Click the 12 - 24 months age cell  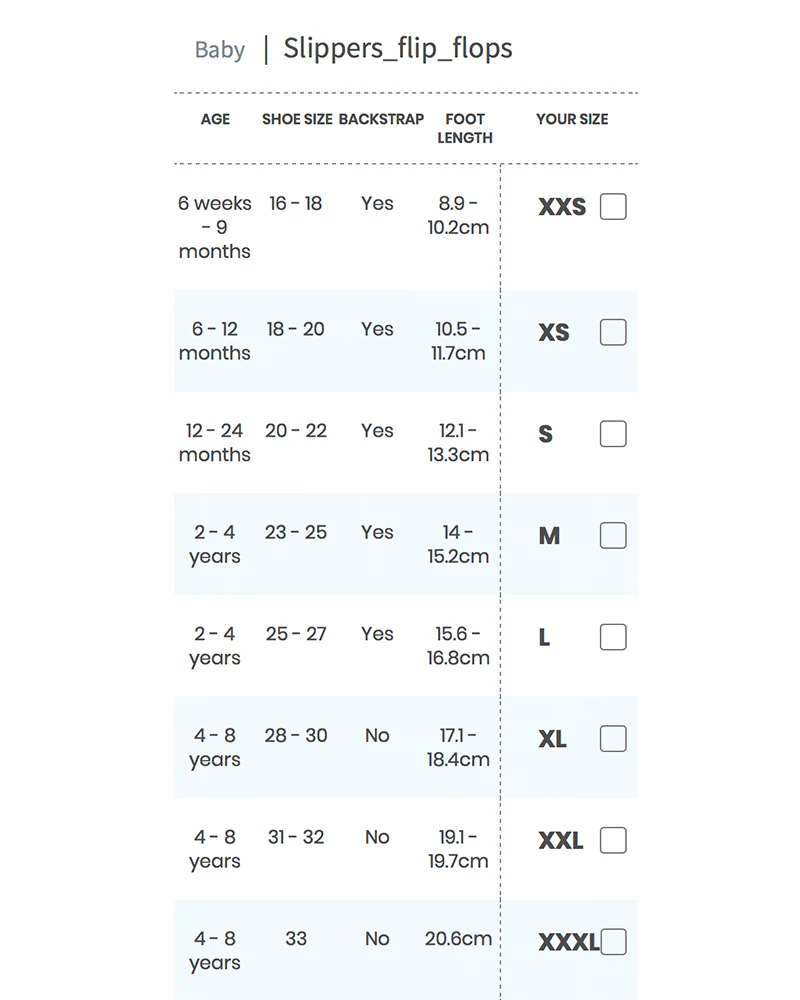tap(214, 443)
